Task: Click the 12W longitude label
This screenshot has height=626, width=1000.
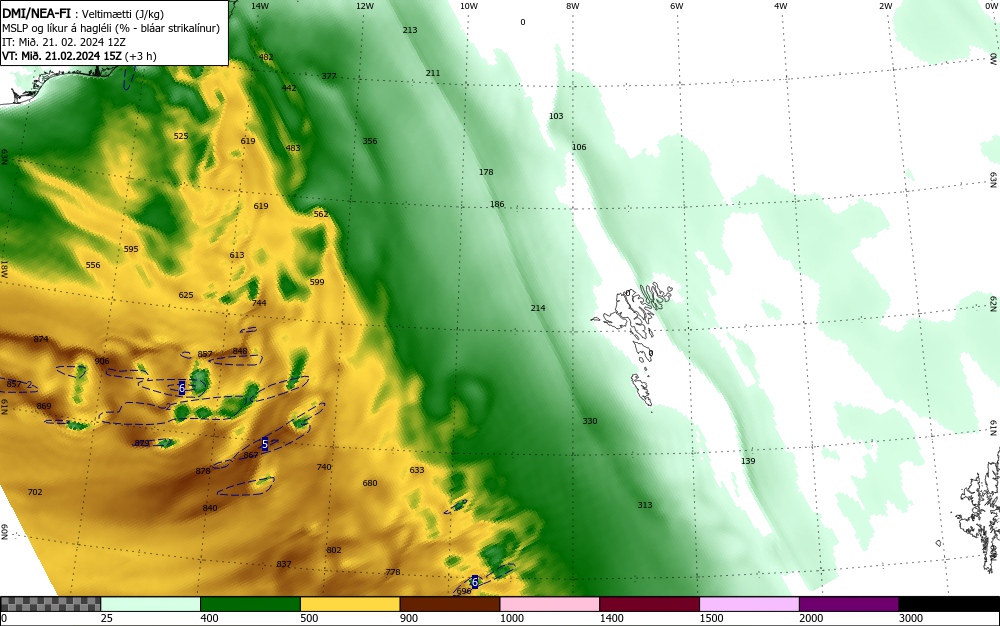Action: coord(364,6)
